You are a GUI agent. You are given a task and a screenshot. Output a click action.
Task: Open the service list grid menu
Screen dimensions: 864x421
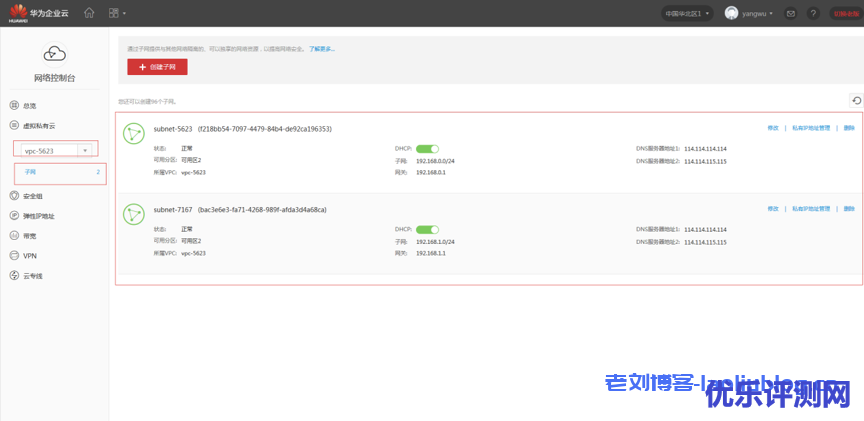pos(116,13)
